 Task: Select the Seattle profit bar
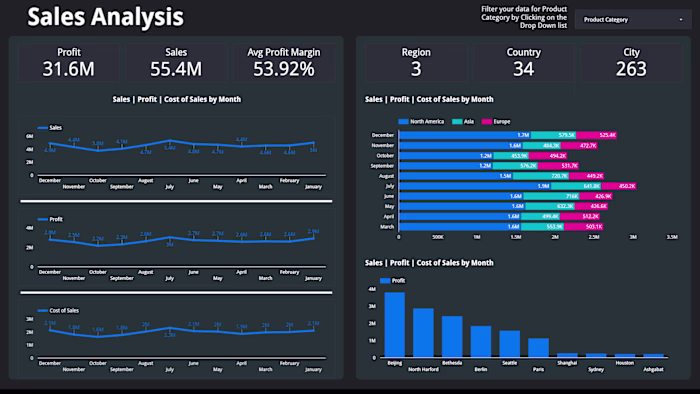pyautogui.click(x=509, y=344)
